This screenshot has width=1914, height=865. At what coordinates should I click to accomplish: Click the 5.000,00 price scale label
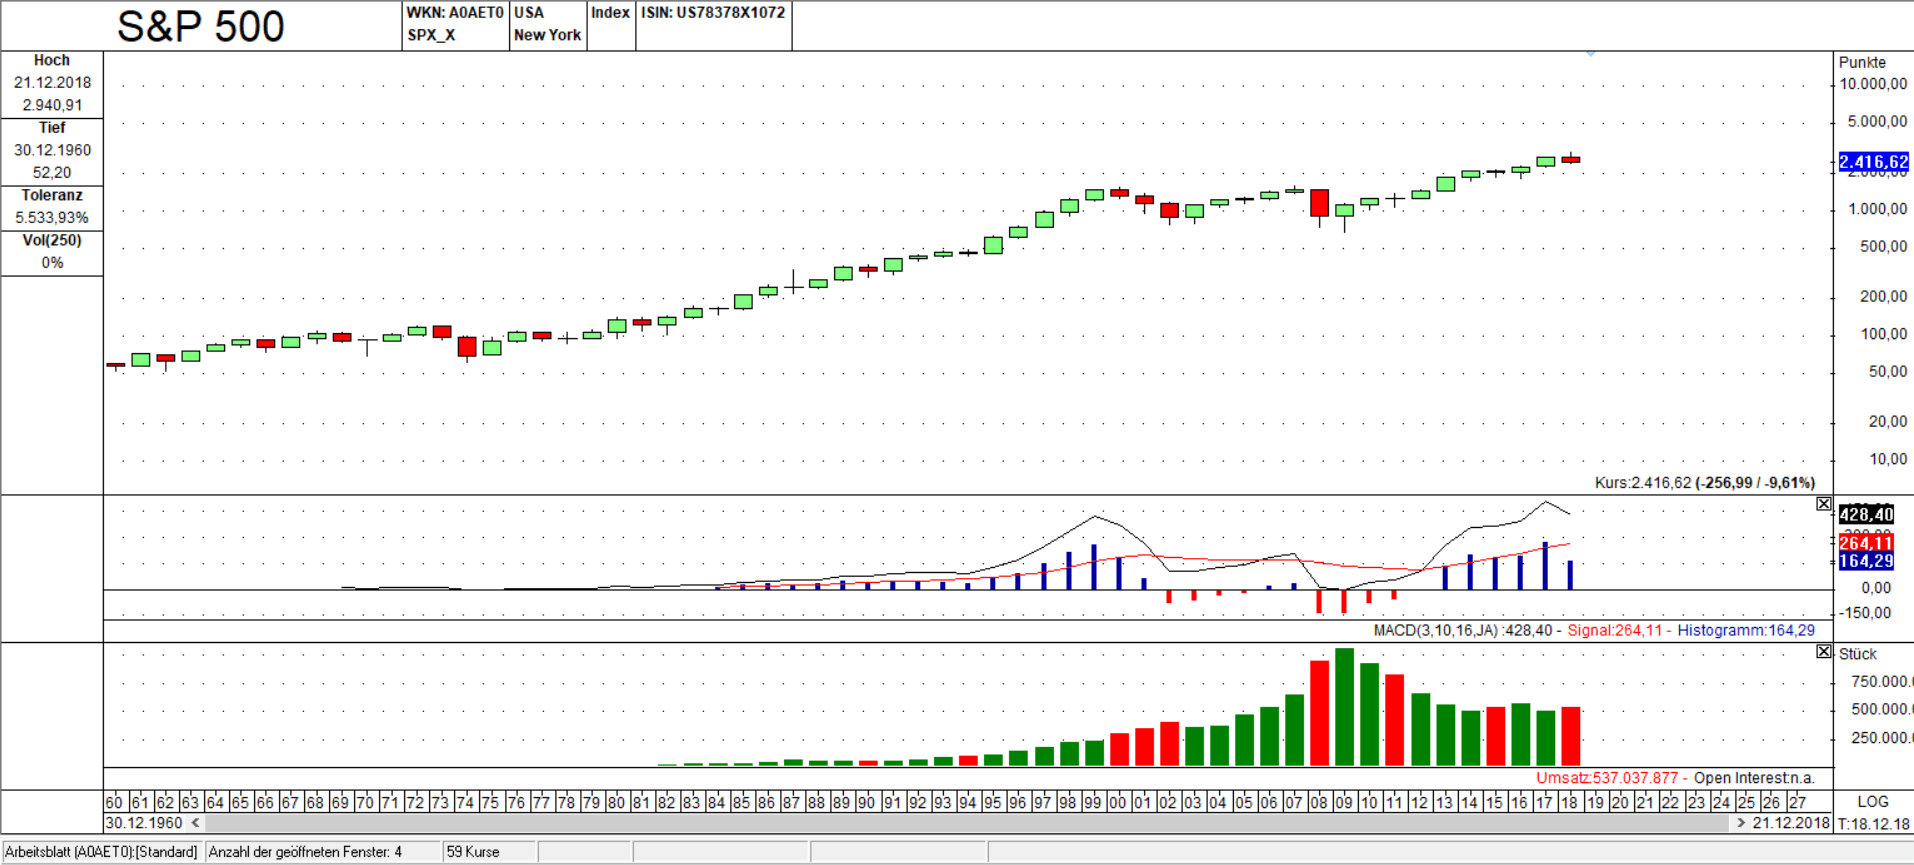point(1877,122)
